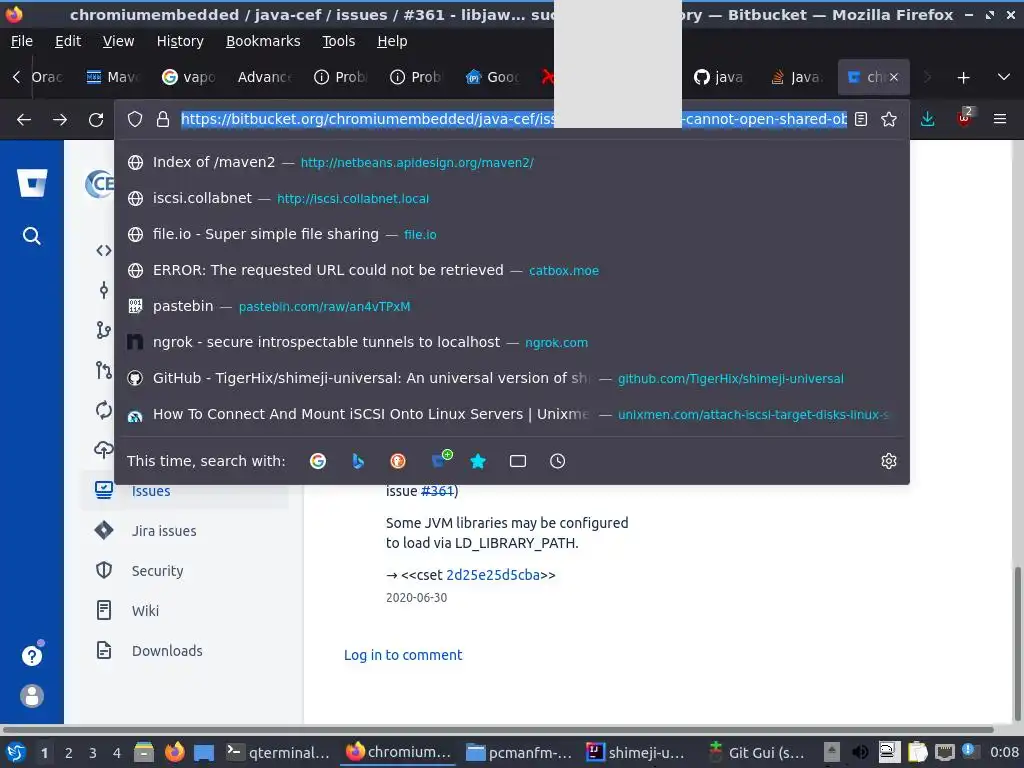Viewport: 1024px width, 768px height.
Task: Reload the current page
Action: click(96, 120)
